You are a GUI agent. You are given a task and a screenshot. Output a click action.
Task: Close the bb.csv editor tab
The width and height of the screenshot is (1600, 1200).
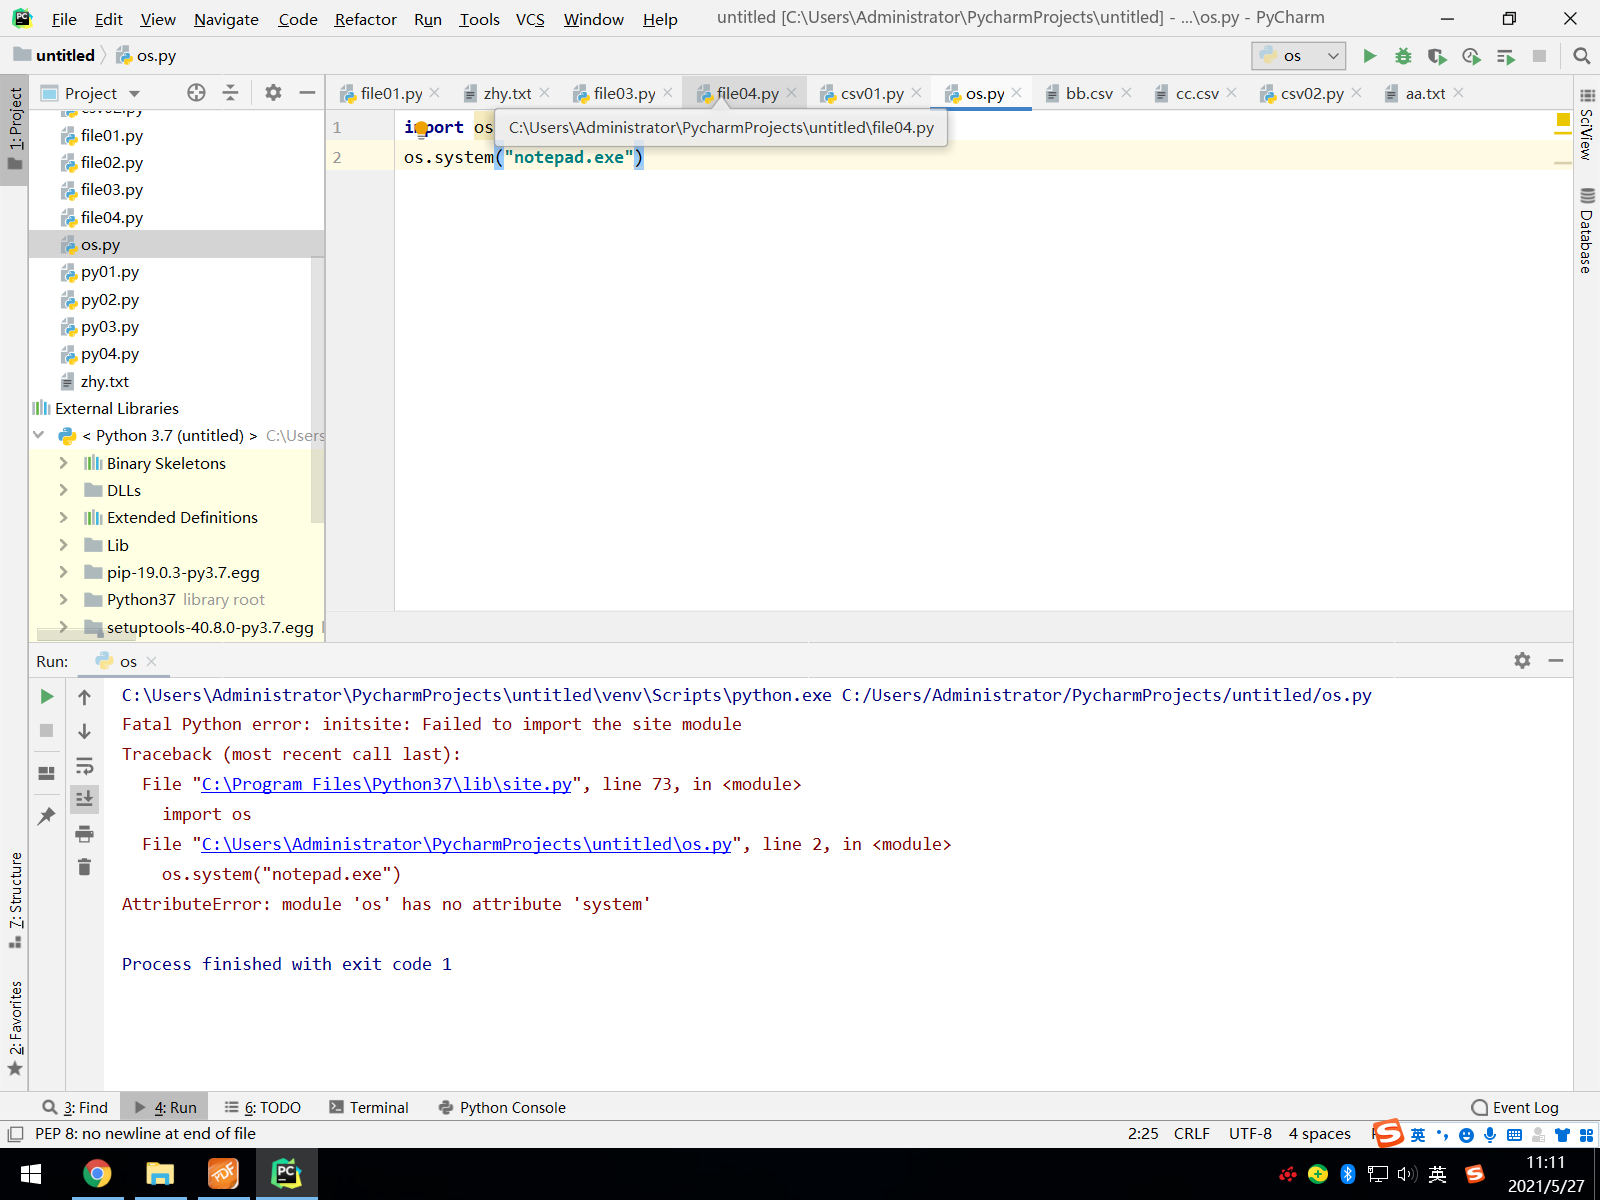coord(1126,93)
